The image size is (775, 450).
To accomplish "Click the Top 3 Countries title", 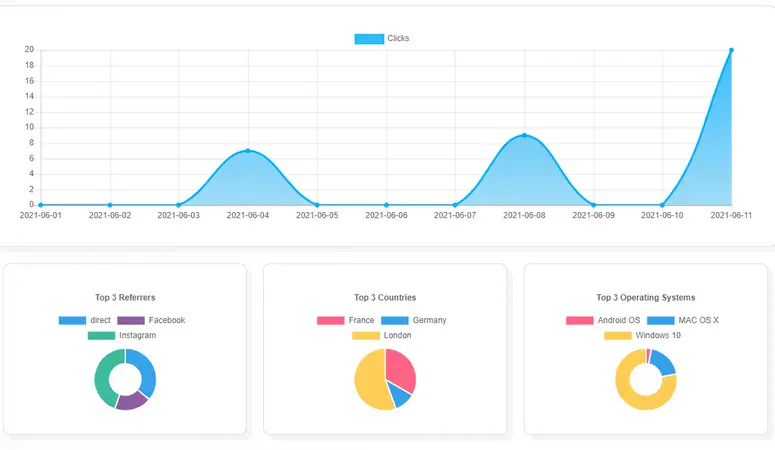I will [385, 298].
